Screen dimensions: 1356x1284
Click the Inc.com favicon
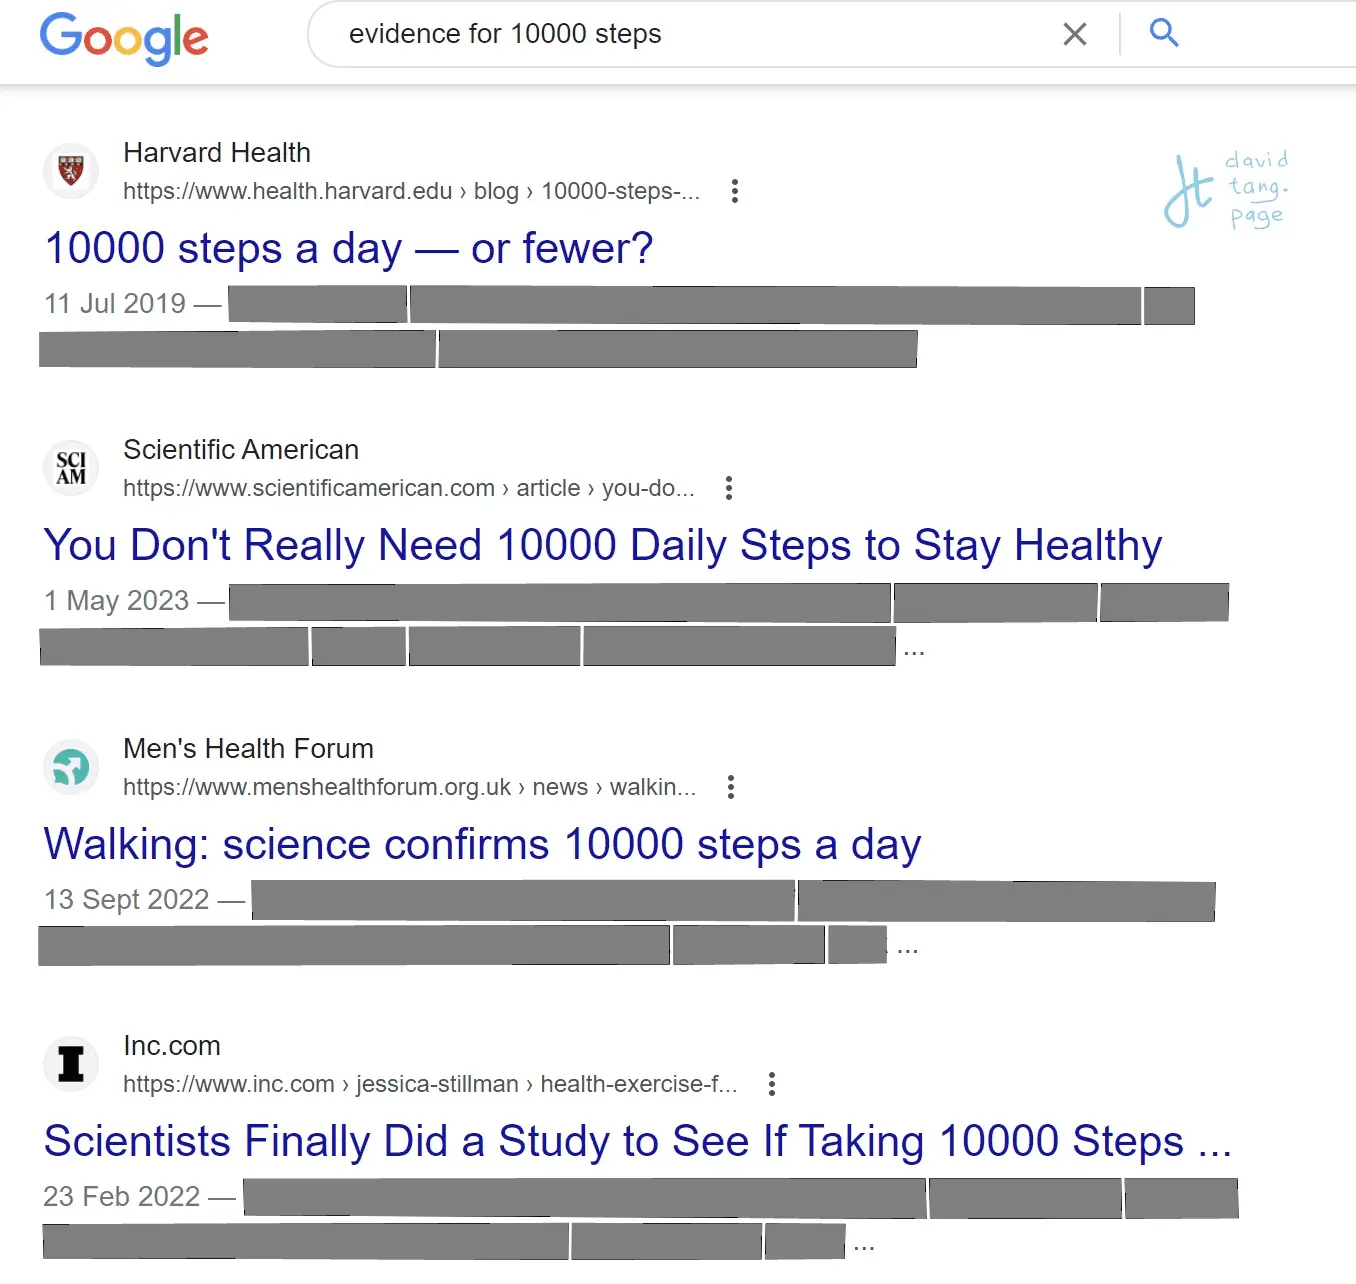[x=71, y=1063]
